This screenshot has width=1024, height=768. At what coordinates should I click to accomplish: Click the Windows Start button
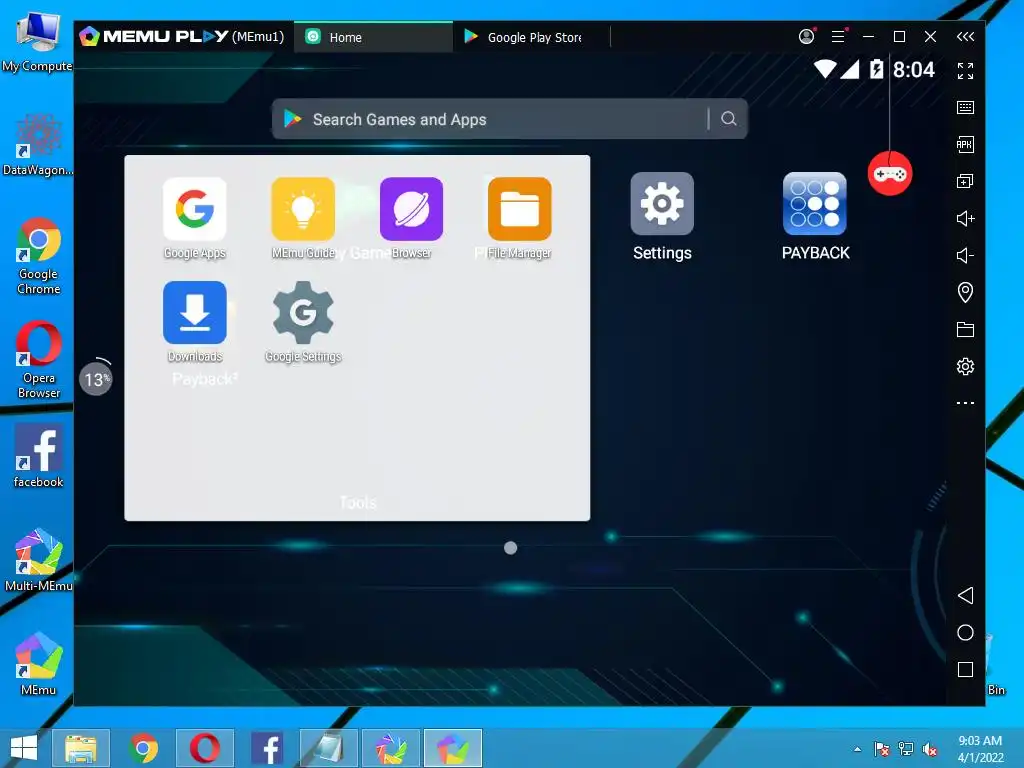point(24,748)
